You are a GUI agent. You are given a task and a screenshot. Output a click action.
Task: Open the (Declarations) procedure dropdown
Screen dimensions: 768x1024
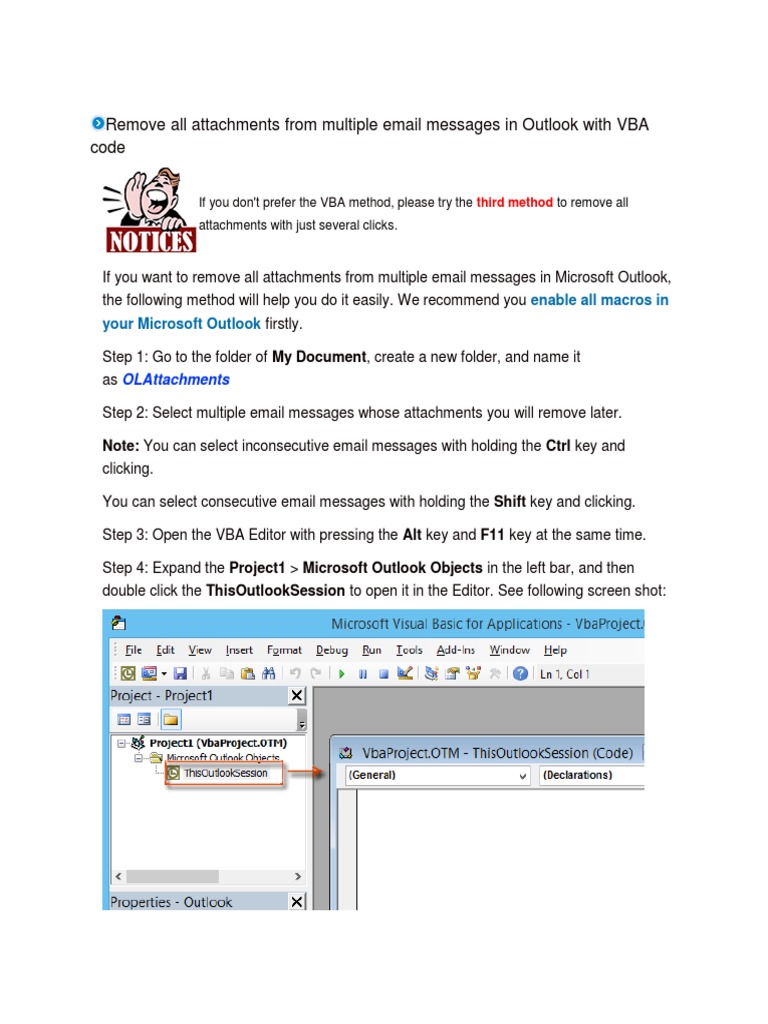[592, 775]
